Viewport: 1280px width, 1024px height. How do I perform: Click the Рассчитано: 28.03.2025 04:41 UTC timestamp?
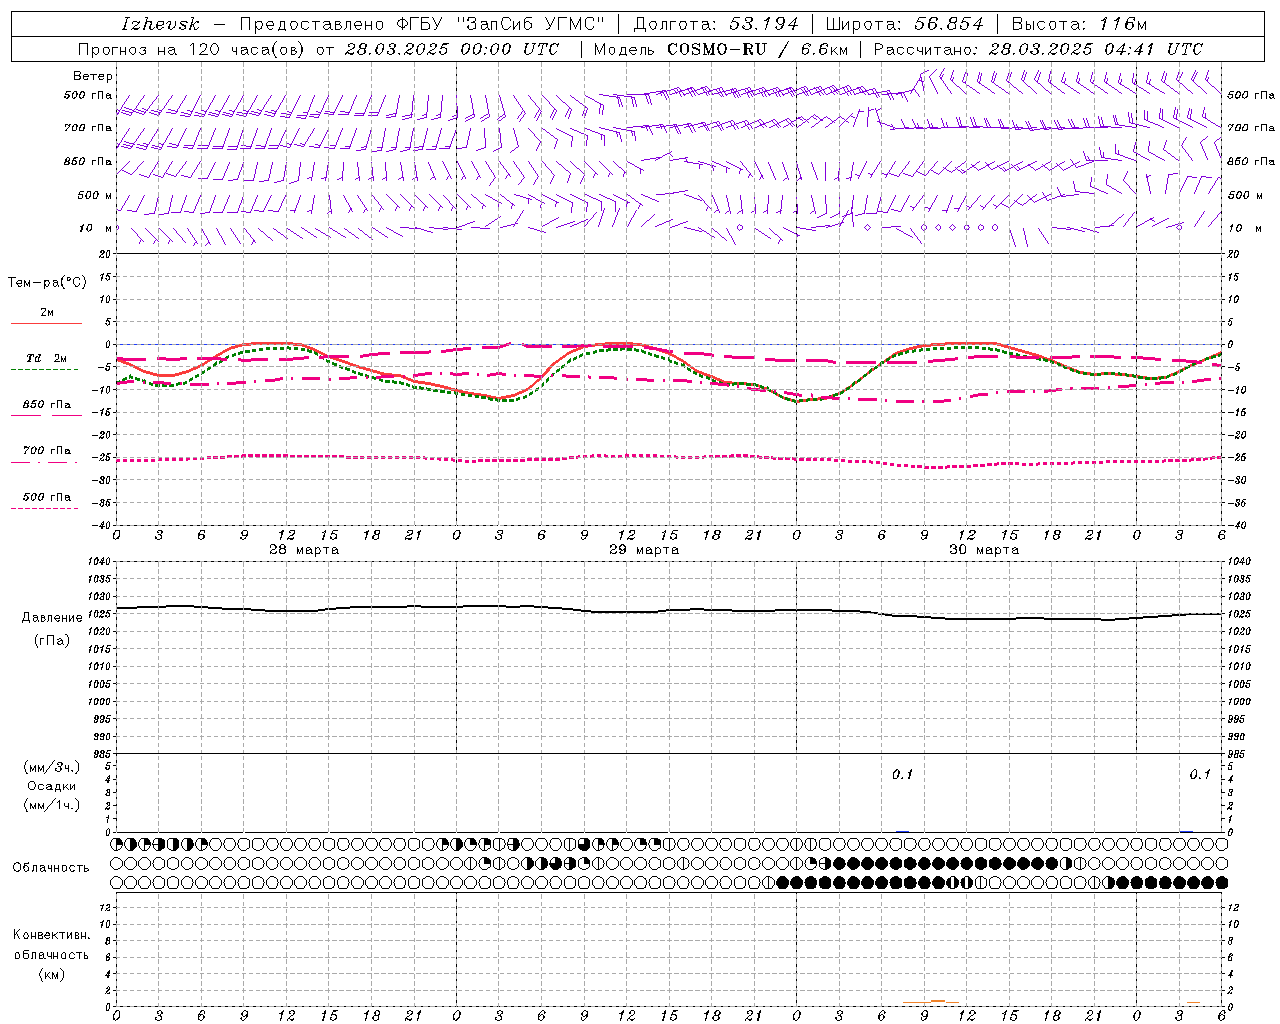1038,49
